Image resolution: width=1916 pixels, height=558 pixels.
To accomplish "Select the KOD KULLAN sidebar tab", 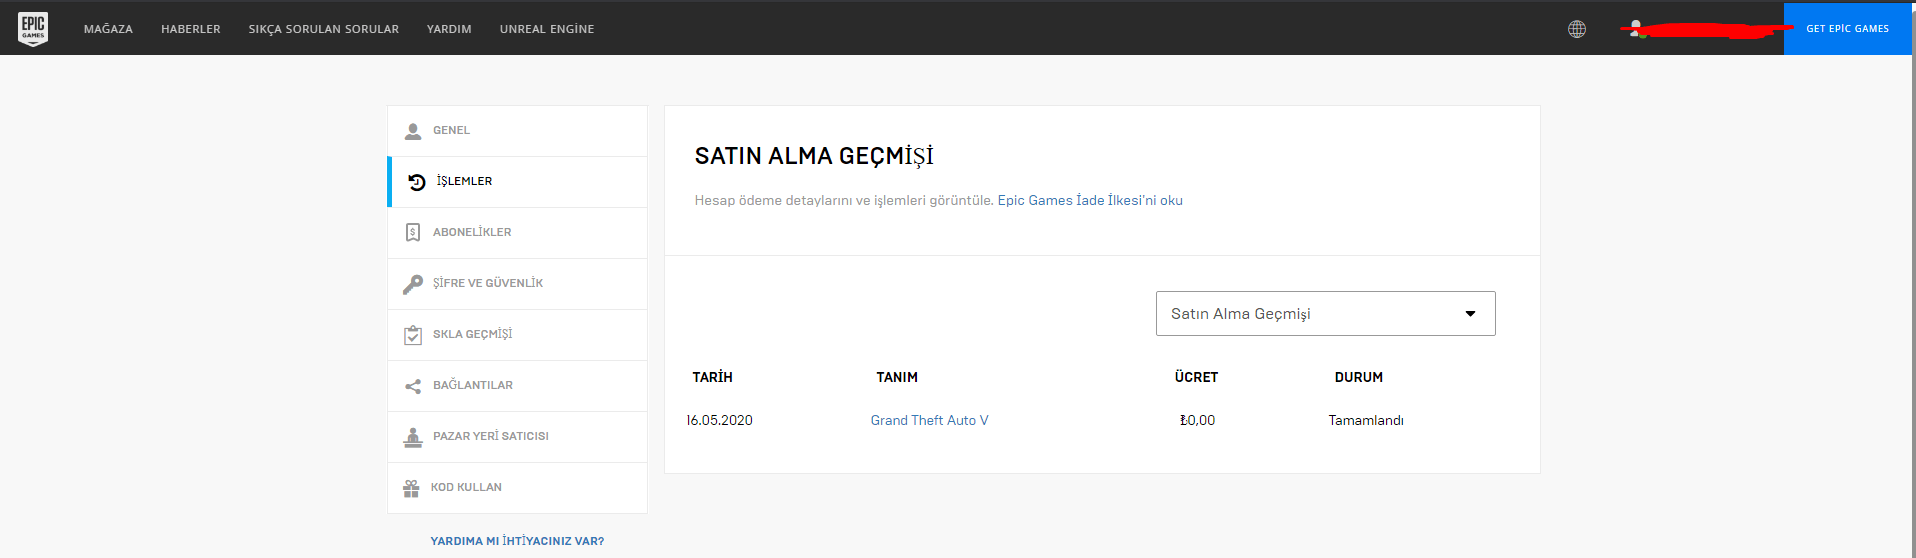I will point(518,488).
